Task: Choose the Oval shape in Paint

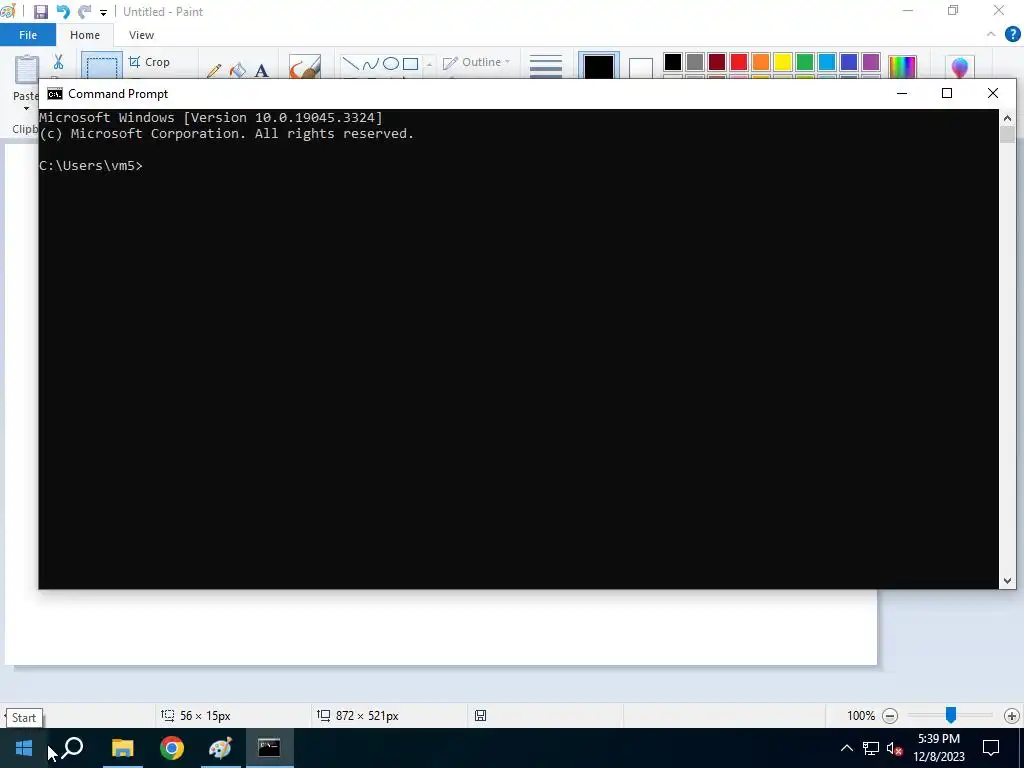Action: pyautogui.click(x=391, y=63)
